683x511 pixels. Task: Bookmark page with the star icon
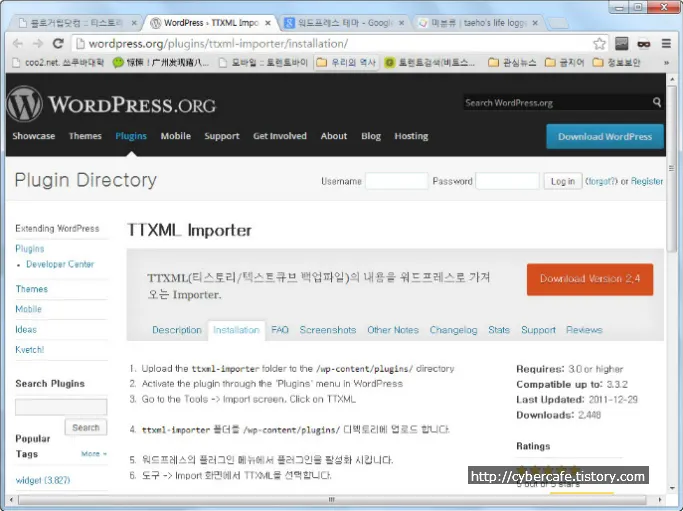[599, 44]
